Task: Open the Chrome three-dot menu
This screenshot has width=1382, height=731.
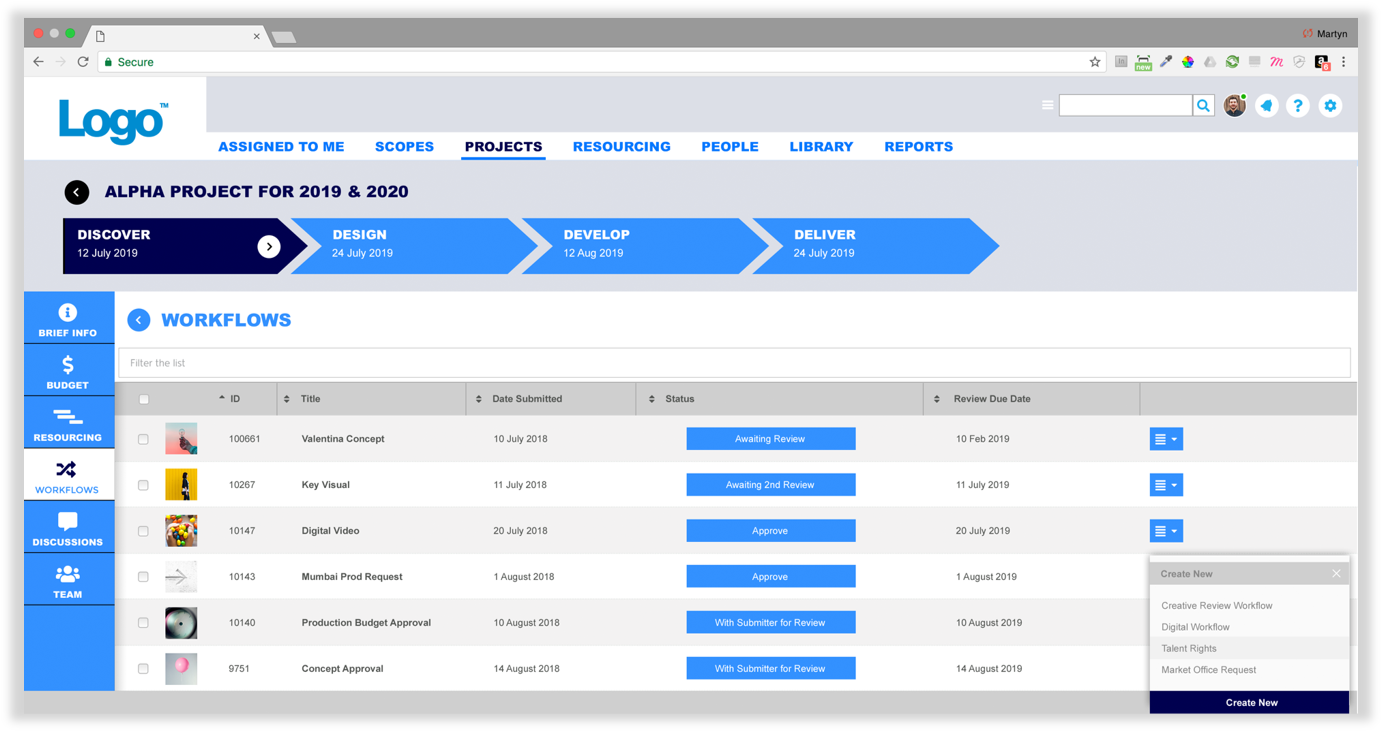Action: 1344,62
